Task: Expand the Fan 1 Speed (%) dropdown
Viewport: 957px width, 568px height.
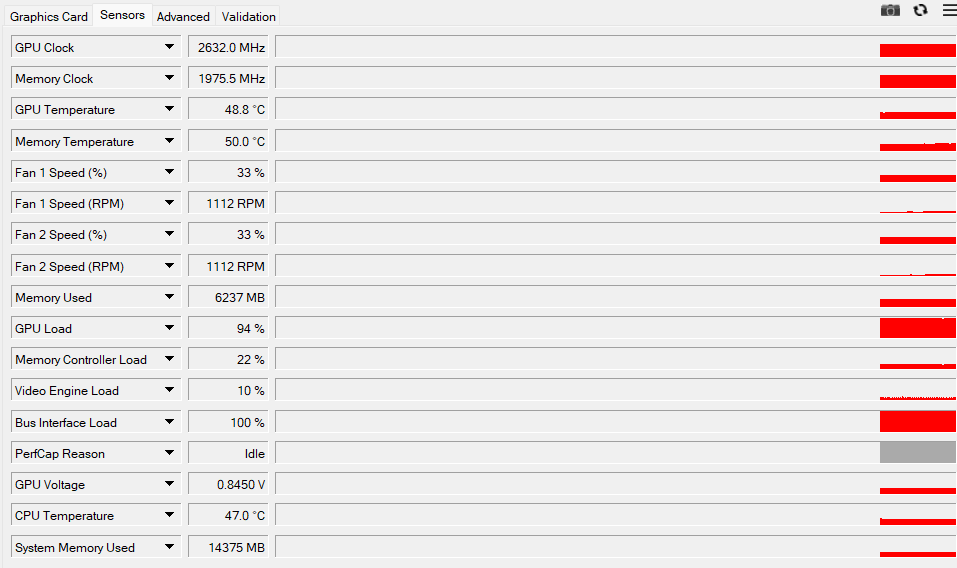Action: click(169, 173)
